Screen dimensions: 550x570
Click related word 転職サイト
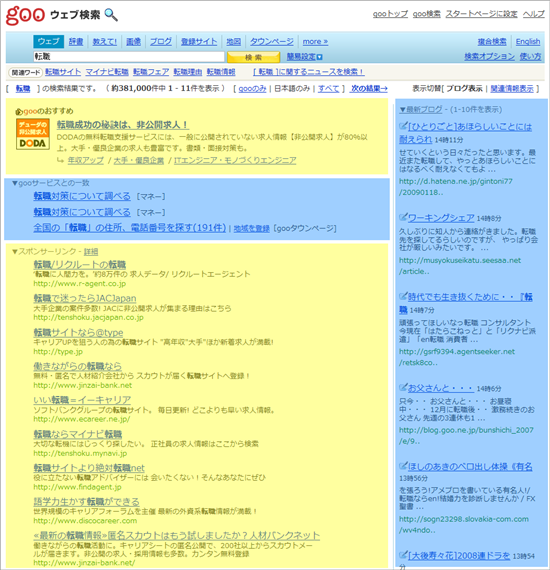[x=63, y=72]
